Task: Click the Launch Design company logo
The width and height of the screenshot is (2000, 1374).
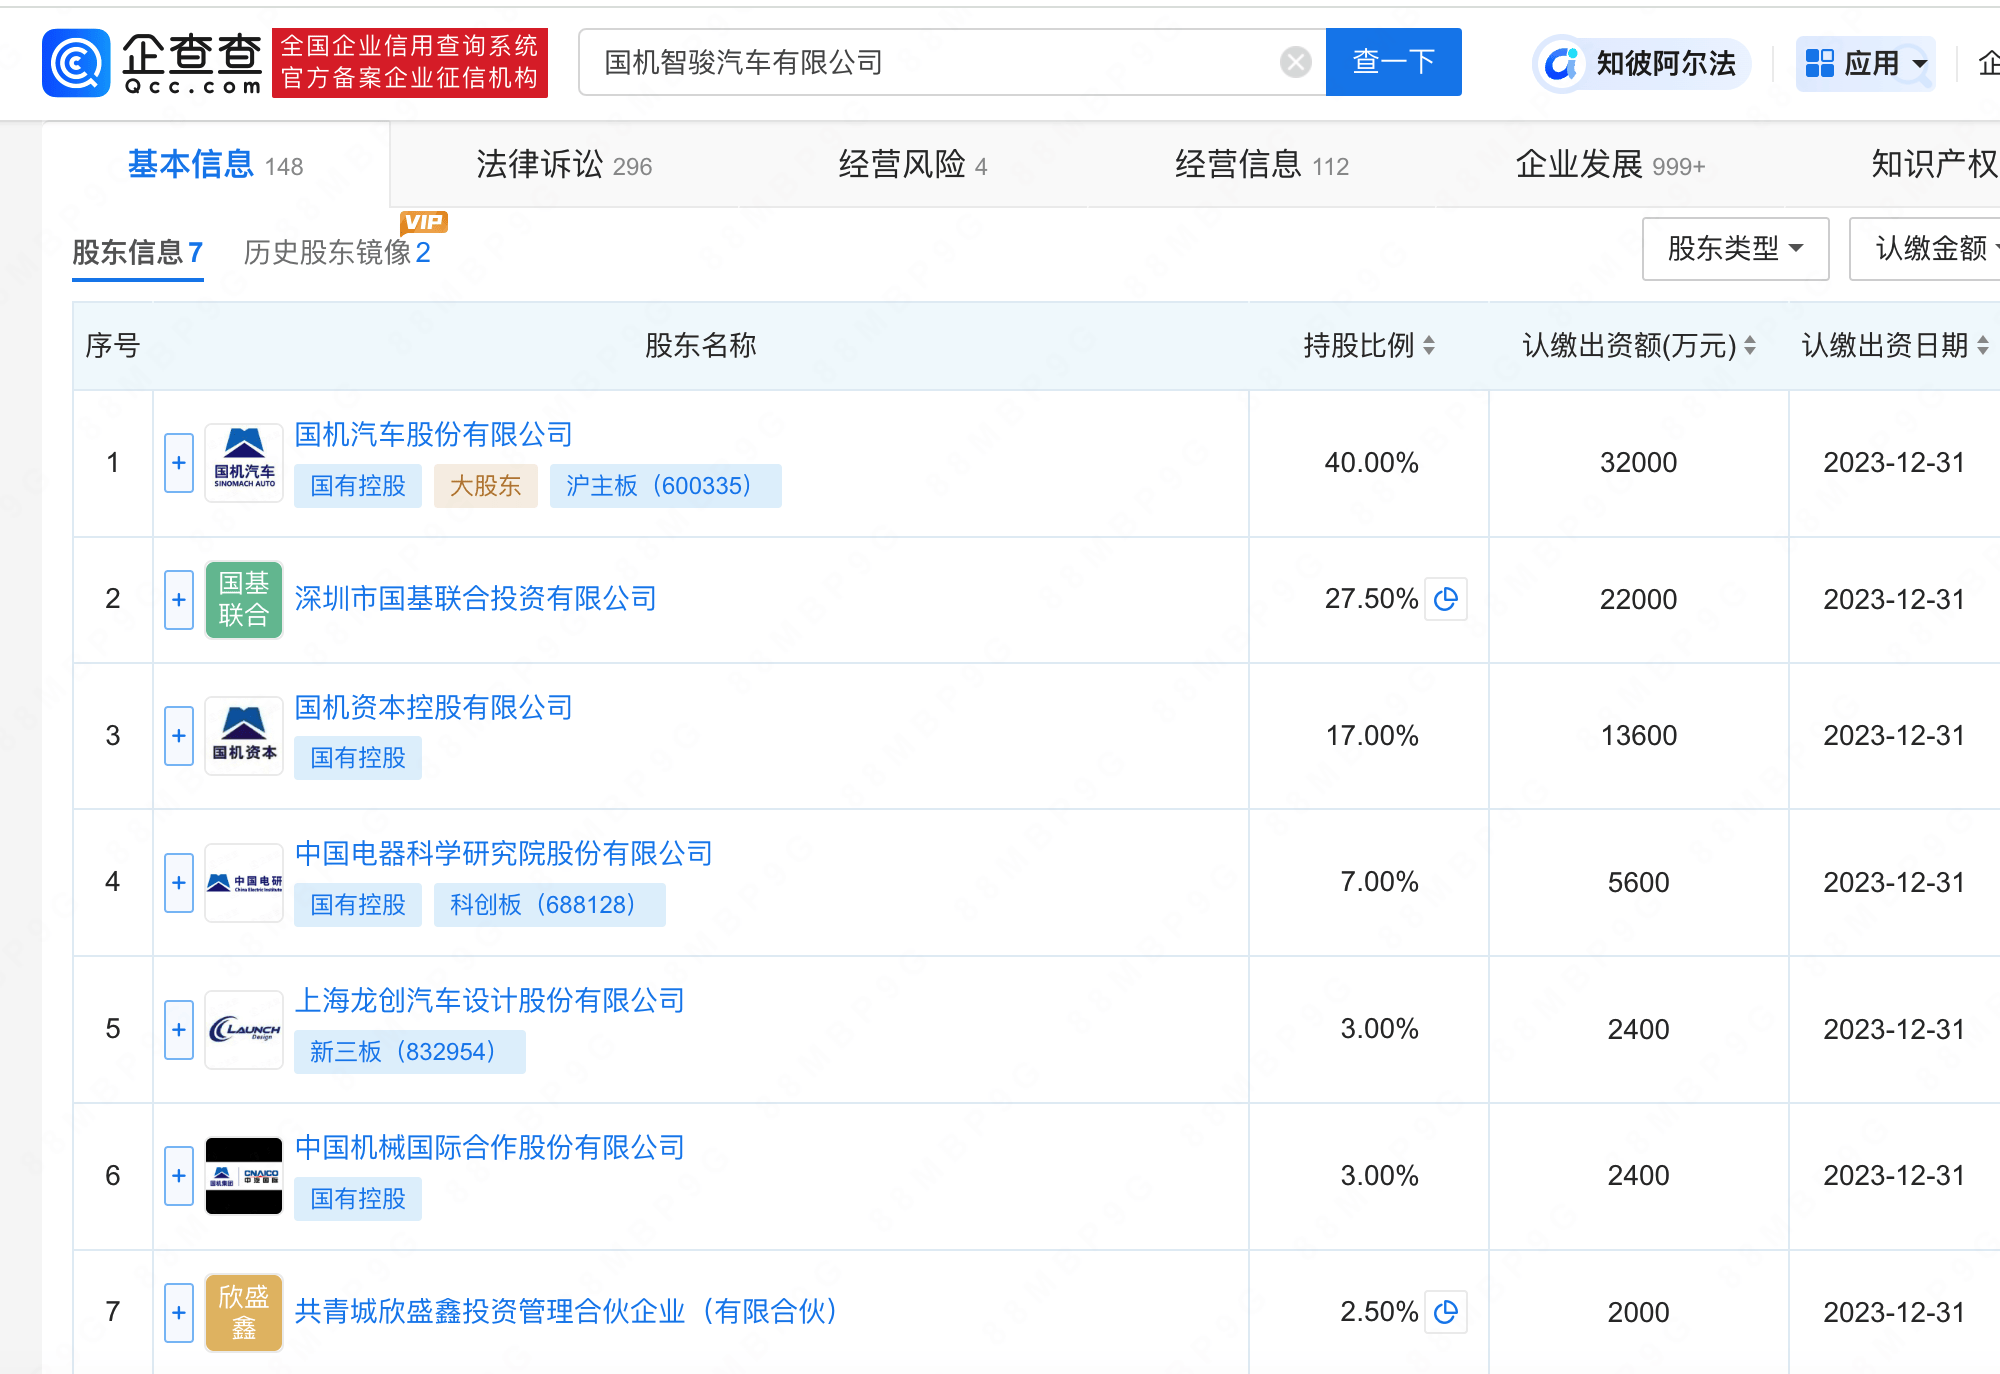Action: point(244,1029)
